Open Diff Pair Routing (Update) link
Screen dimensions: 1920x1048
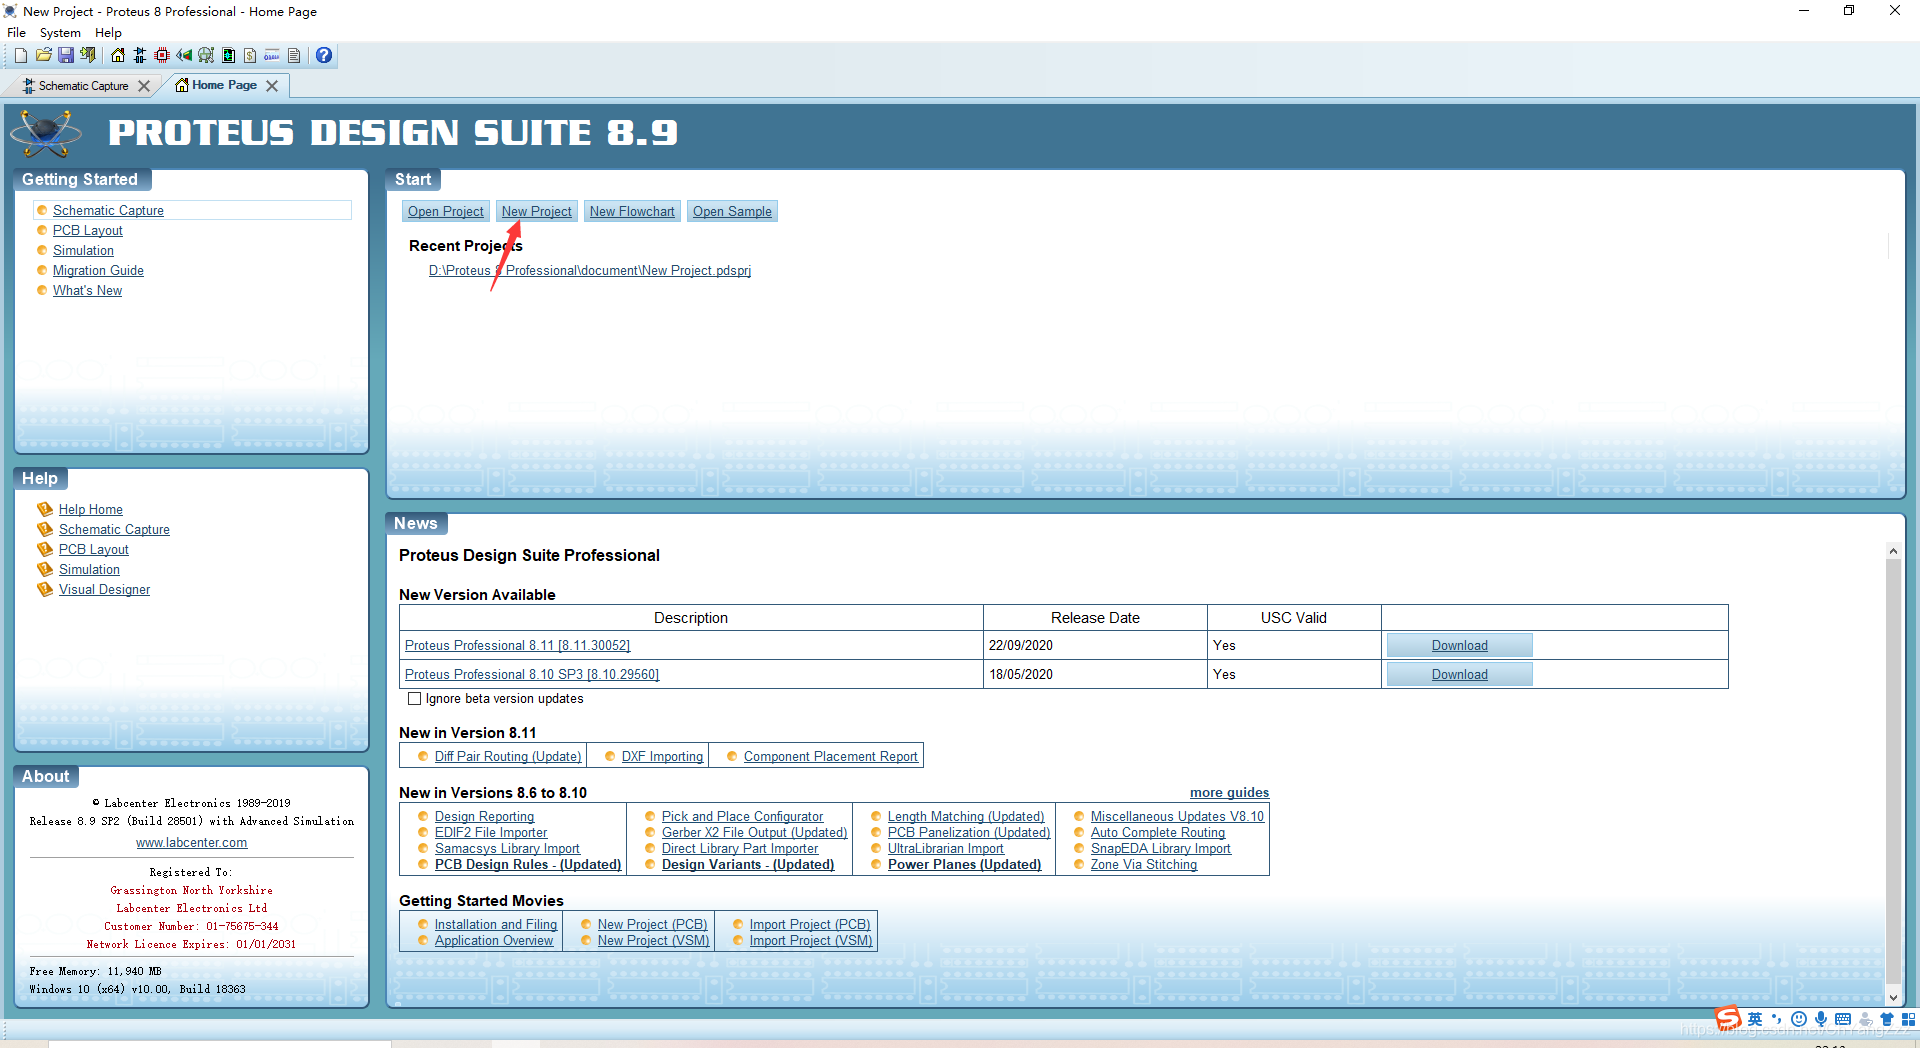[508, 756]
